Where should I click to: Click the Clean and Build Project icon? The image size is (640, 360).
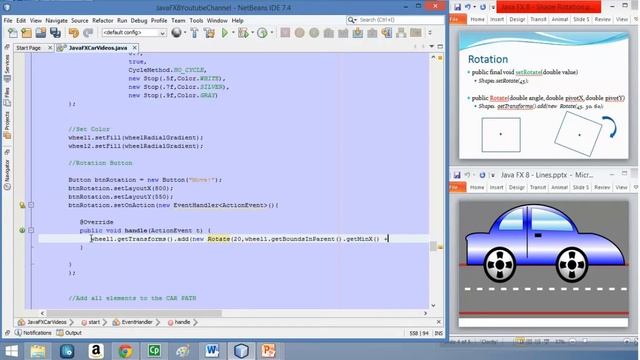point(209,33)
